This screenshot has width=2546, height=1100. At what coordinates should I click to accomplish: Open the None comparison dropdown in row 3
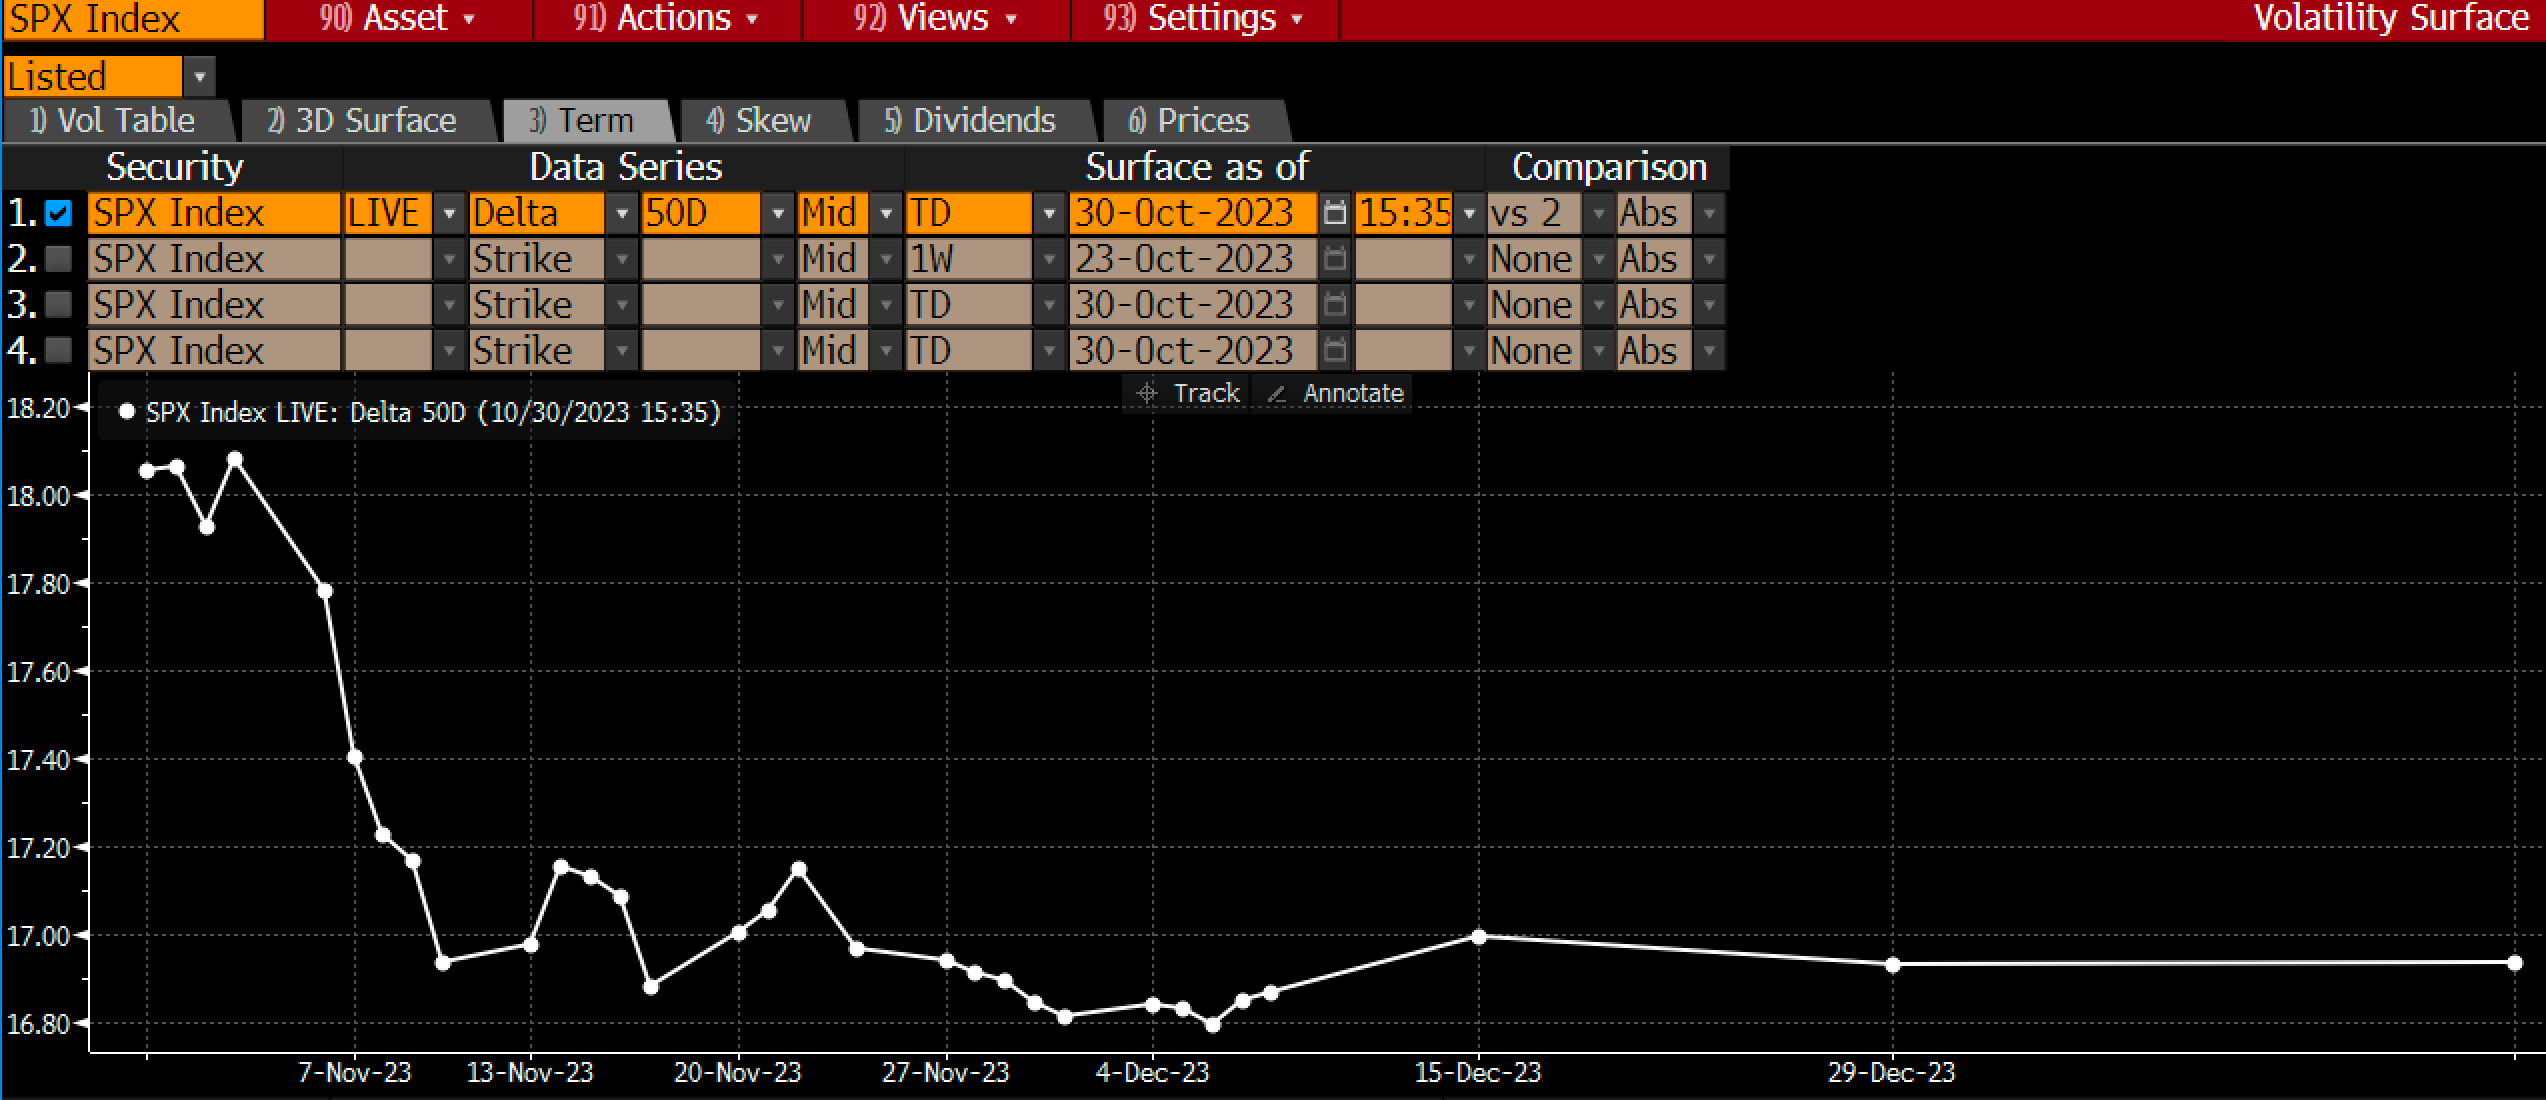pyautogui.click(x=1599, y=305)
